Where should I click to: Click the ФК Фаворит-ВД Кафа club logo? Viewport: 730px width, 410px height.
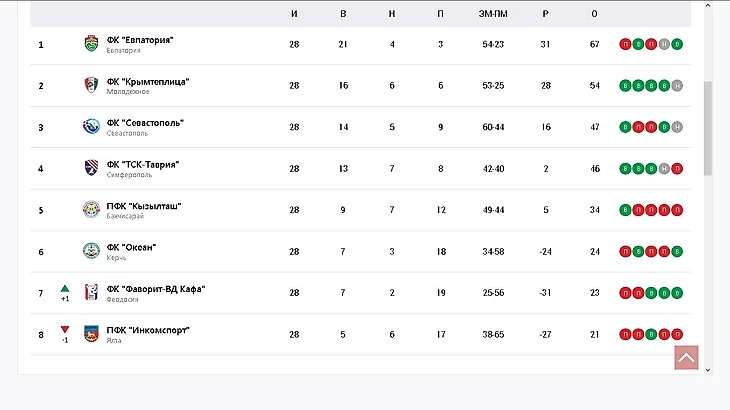point(91,293)
